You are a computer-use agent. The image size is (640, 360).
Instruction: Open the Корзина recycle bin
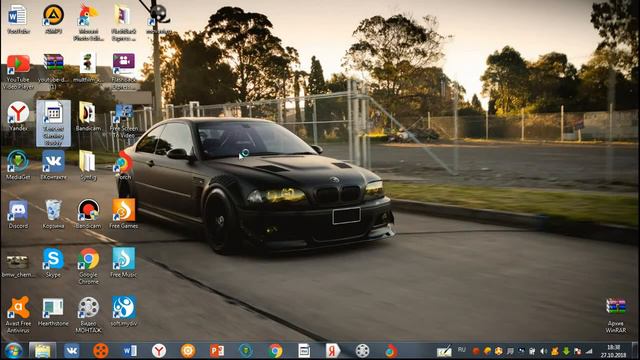pyautogui.click(x=53, y=213)
